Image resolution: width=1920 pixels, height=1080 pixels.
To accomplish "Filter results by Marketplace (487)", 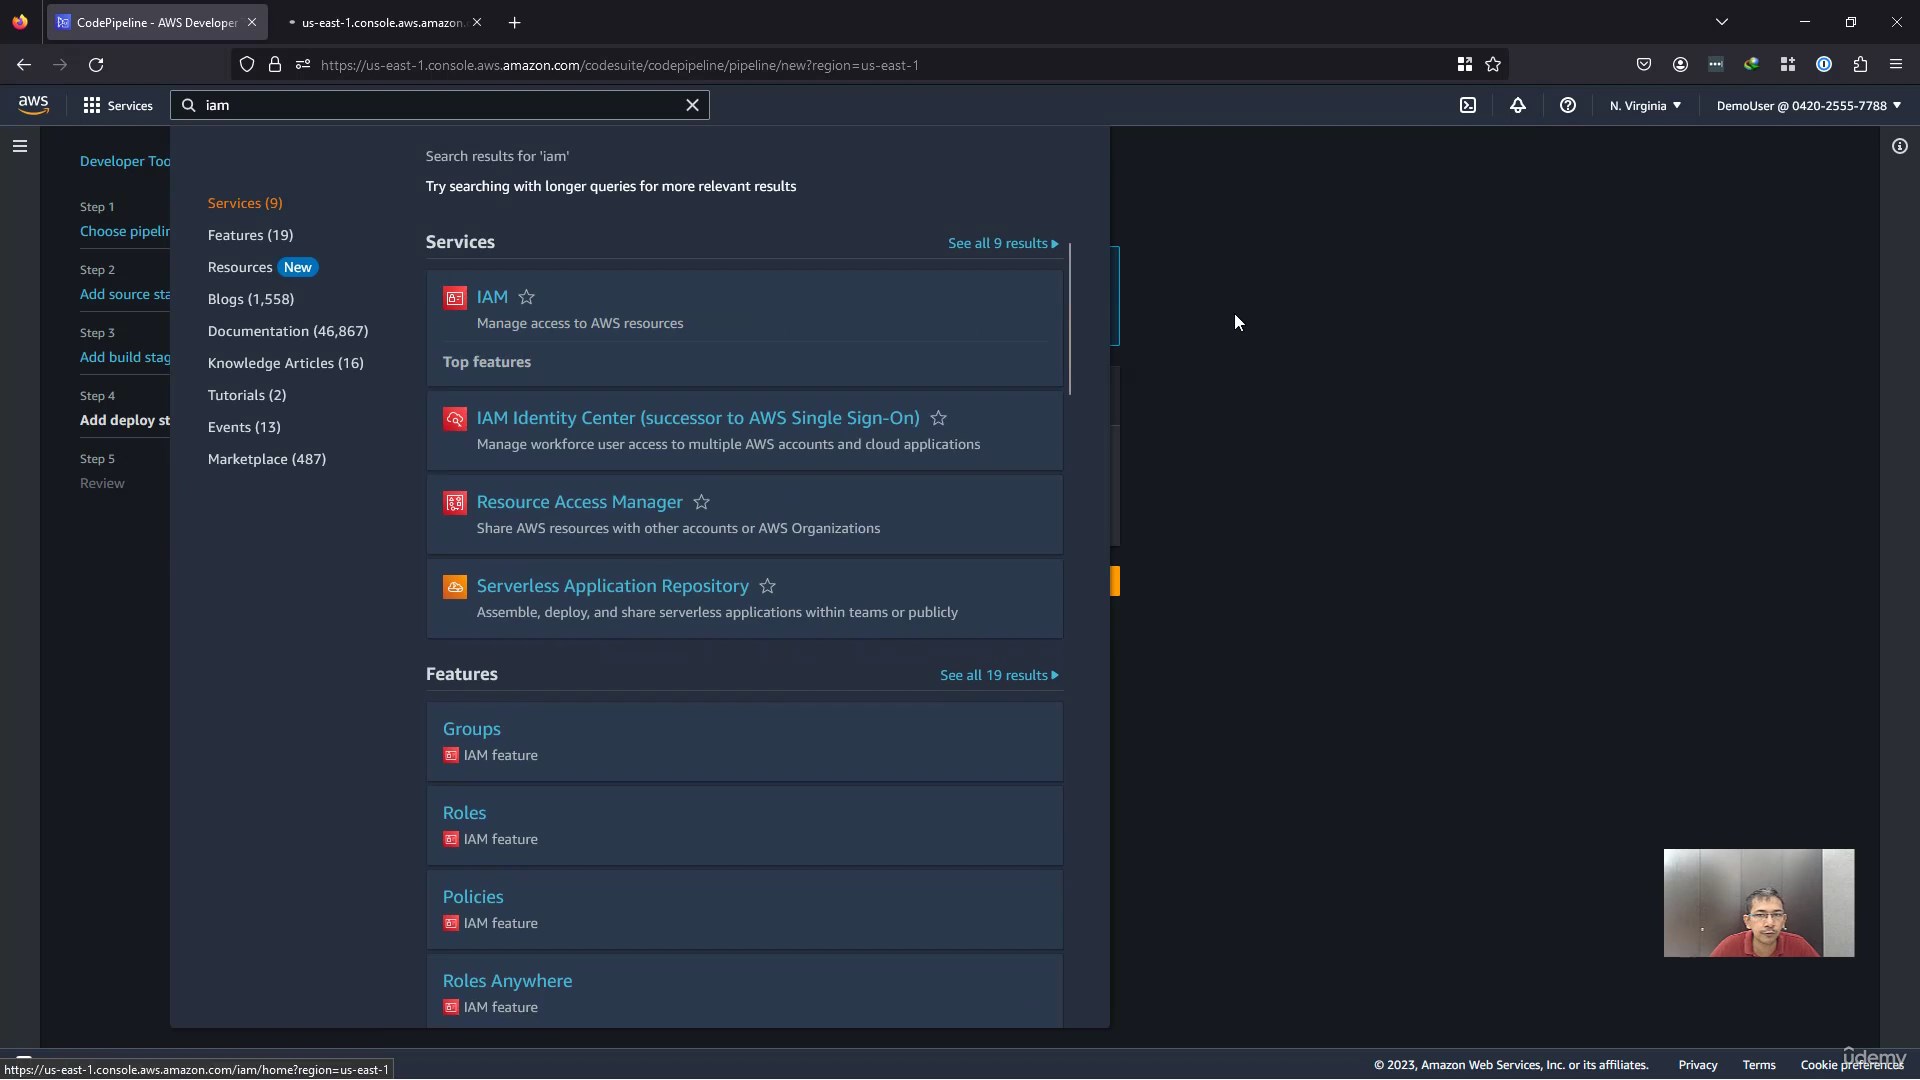I will pyautogui.click(x=267, y=459).
